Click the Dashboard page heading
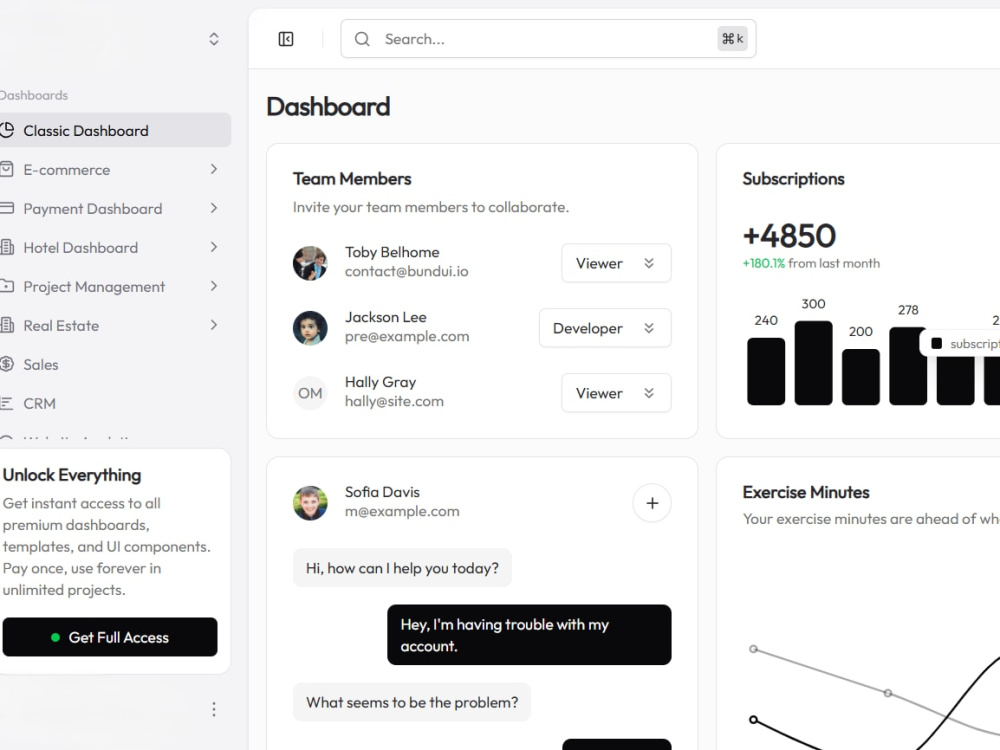Screen dimensions: 1000x750 point(328,107)
